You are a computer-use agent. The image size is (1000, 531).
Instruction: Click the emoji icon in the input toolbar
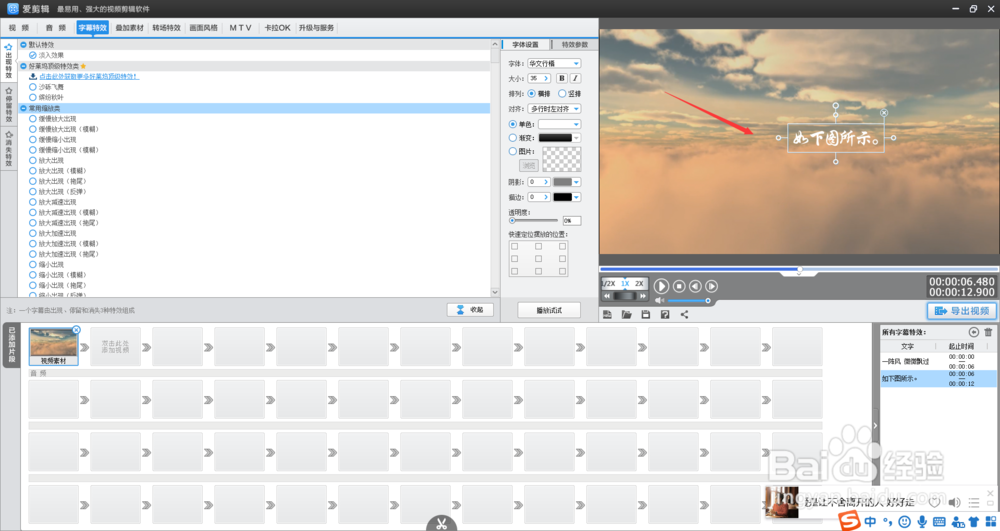point(904,521)
